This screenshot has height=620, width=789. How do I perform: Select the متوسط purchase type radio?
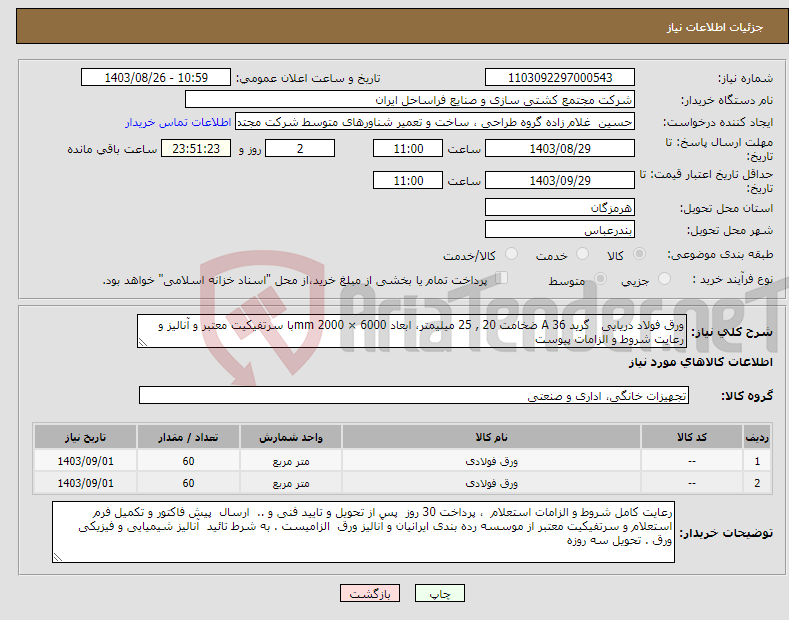tap(600, 279)
